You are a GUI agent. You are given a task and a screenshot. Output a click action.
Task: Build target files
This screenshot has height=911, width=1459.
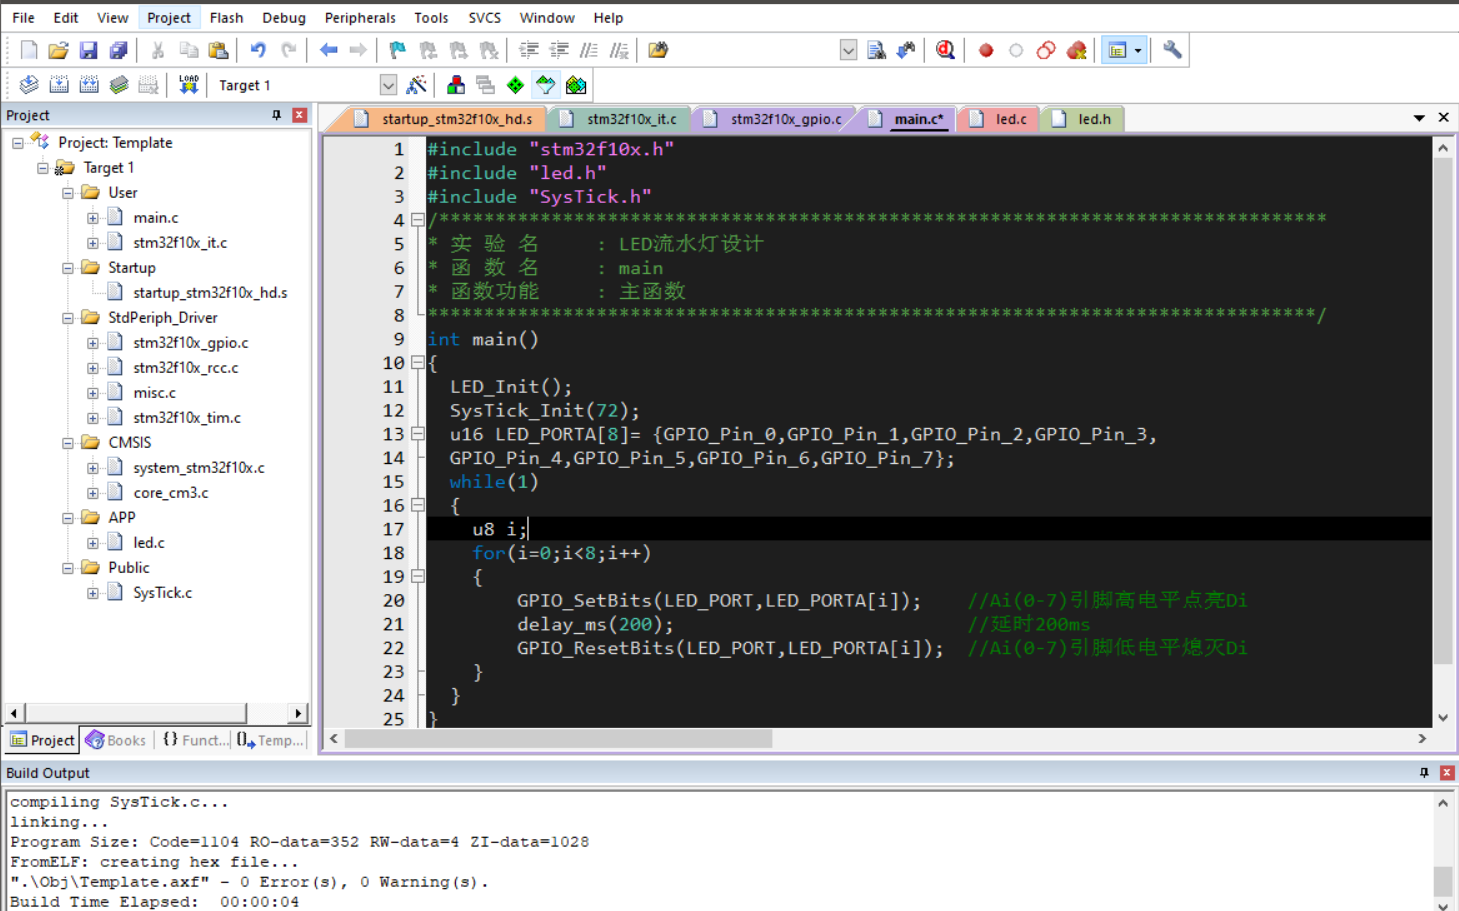click(59, 85)
